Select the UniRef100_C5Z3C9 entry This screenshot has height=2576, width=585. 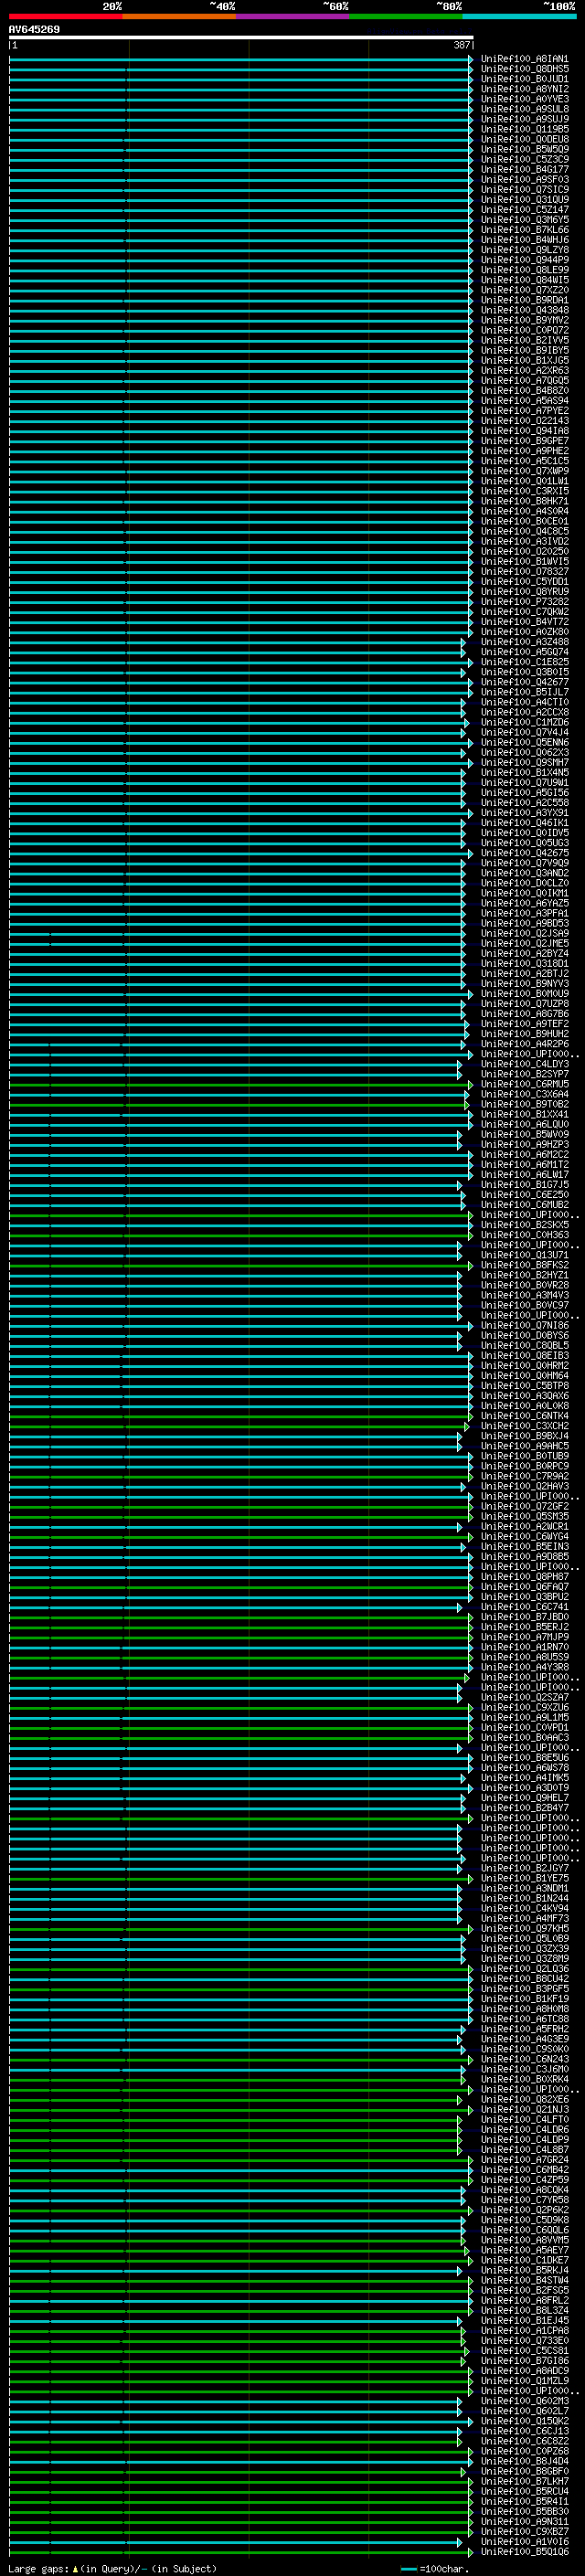coord(524,159)
